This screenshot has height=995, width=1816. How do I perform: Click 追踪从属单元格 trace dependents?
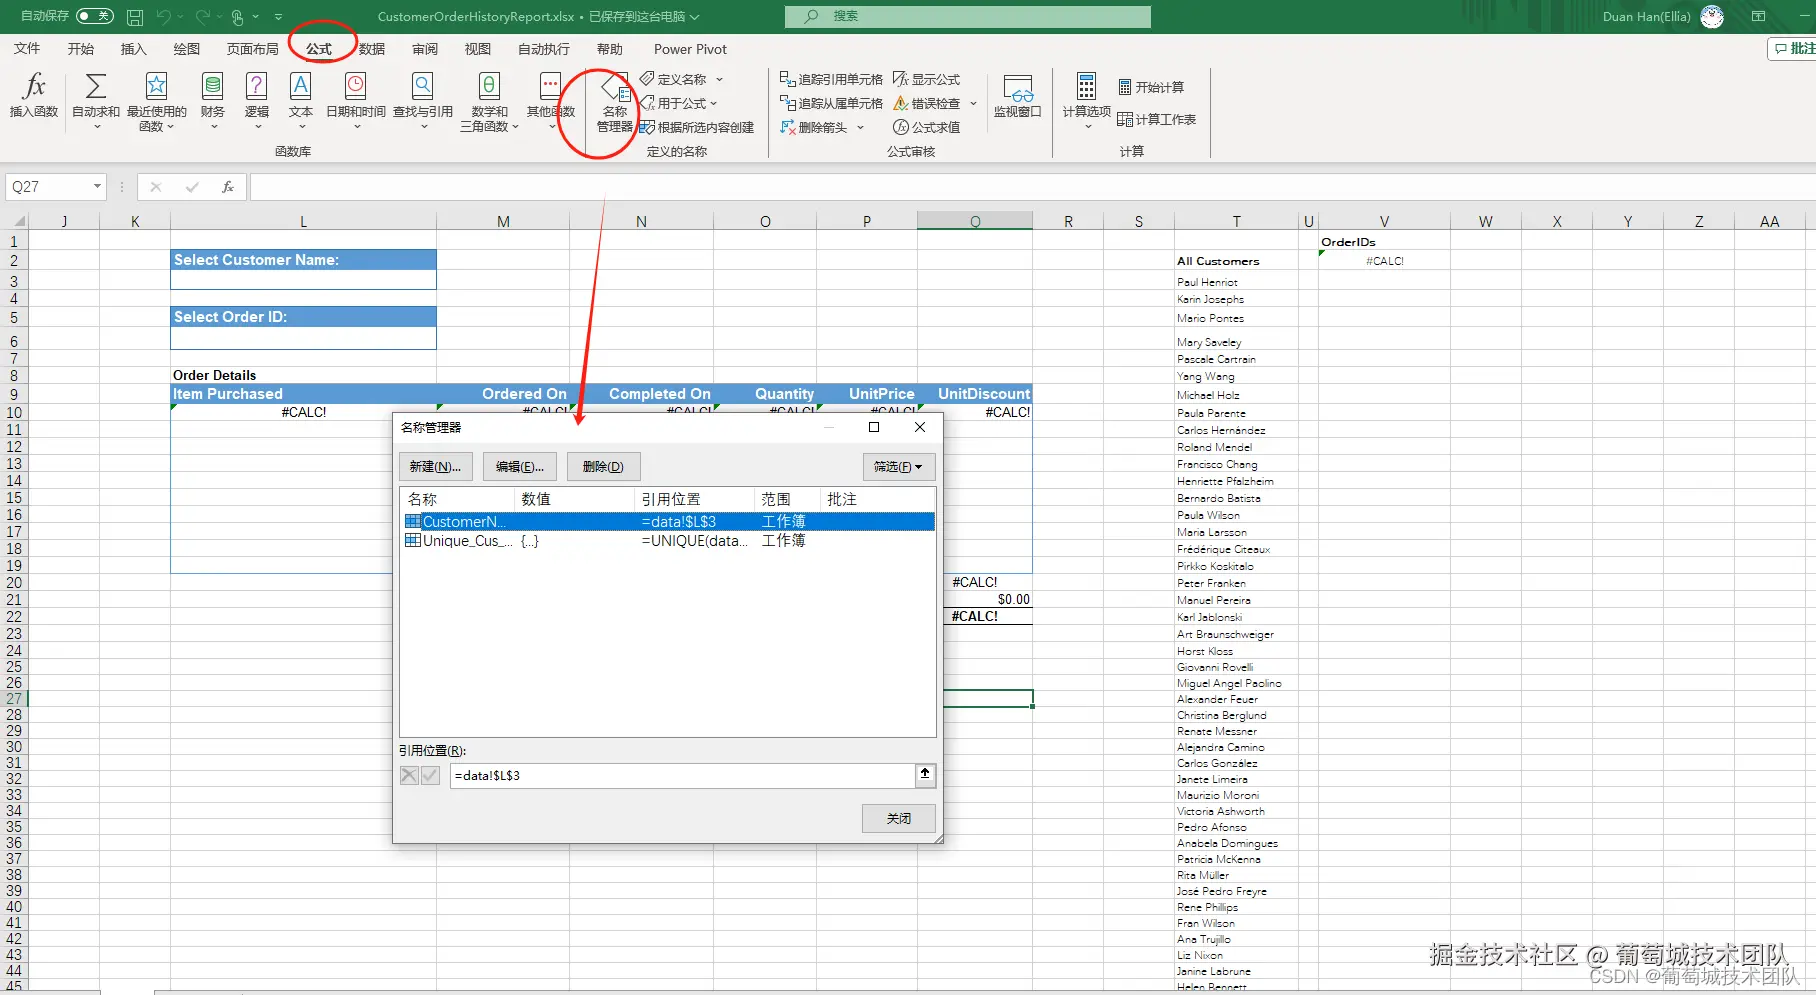coord(831,103)
